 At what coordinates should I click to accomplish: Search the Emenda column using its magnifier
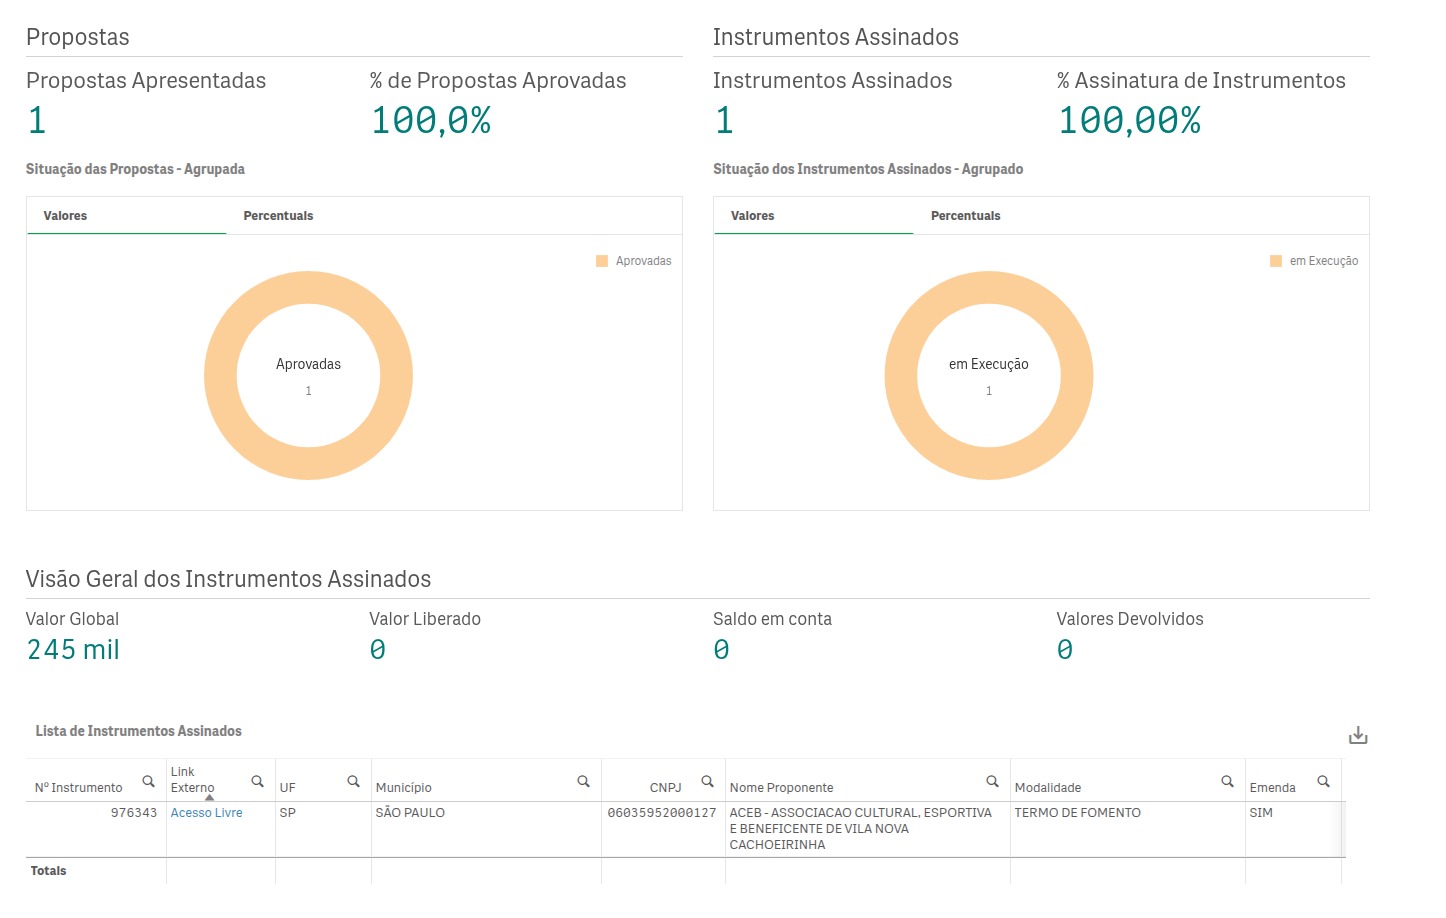pyautogui.click(x=1323, y=781)
